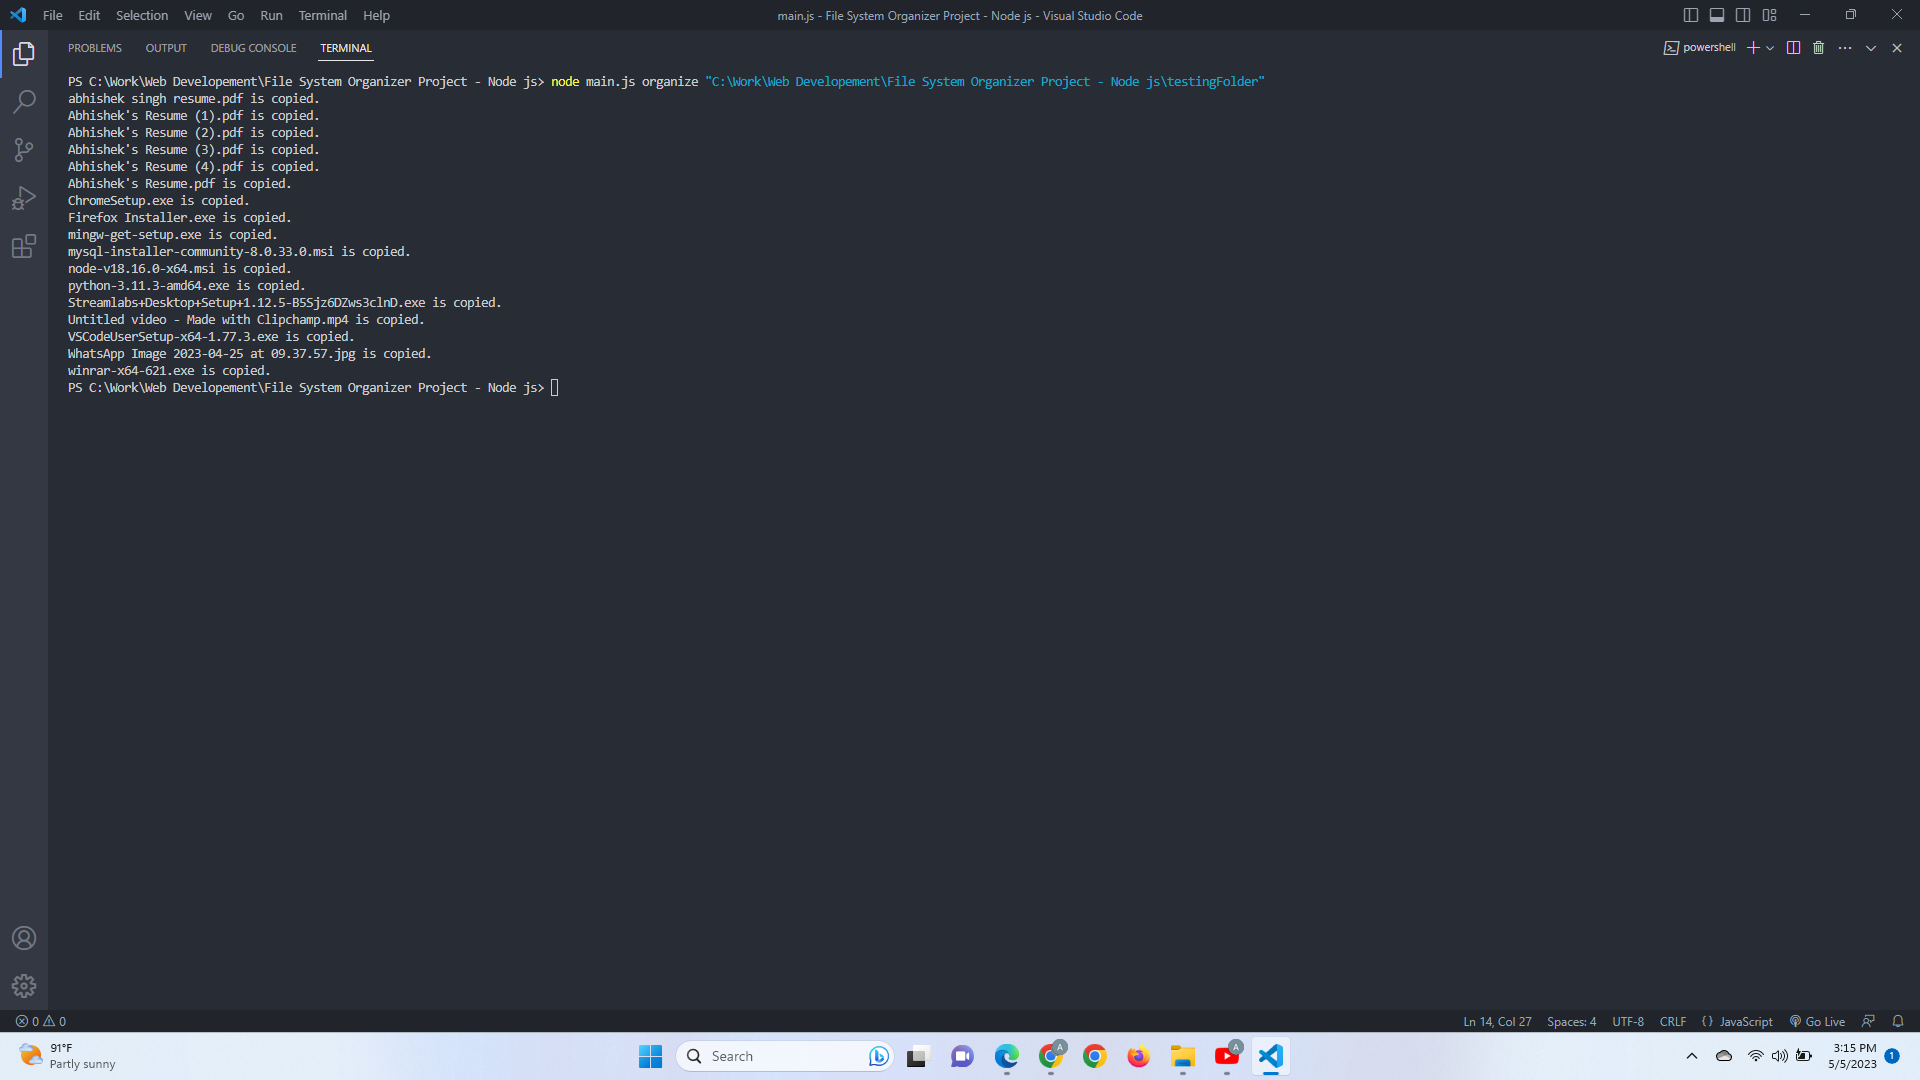Screen dimensions: 1920x1080
Task: Open clock showing 3:15 PM
Action: [x=1853, y=1056]
